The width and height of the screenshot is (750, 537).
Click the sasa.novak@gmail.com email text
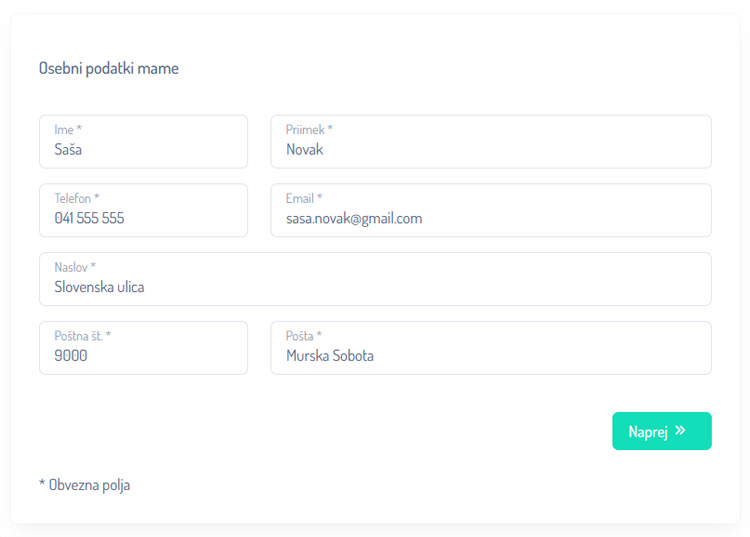[x=354, y=218]
